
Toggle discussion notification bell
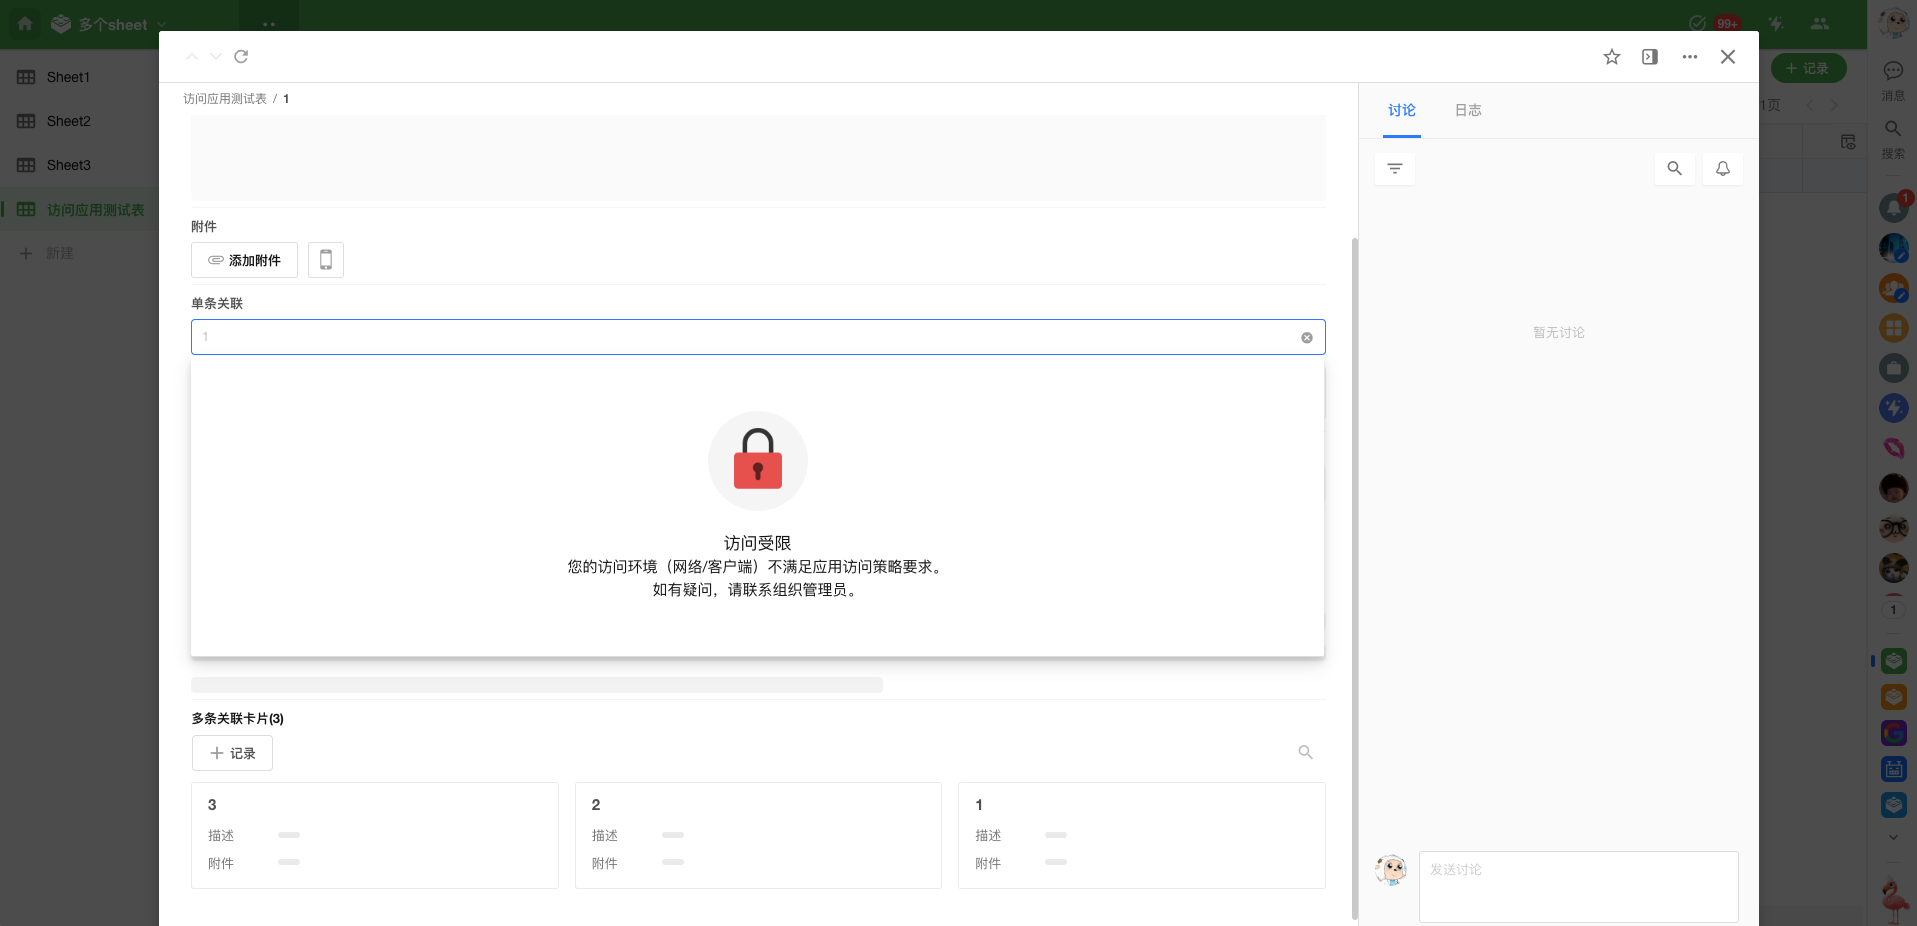coord(1722,169)
